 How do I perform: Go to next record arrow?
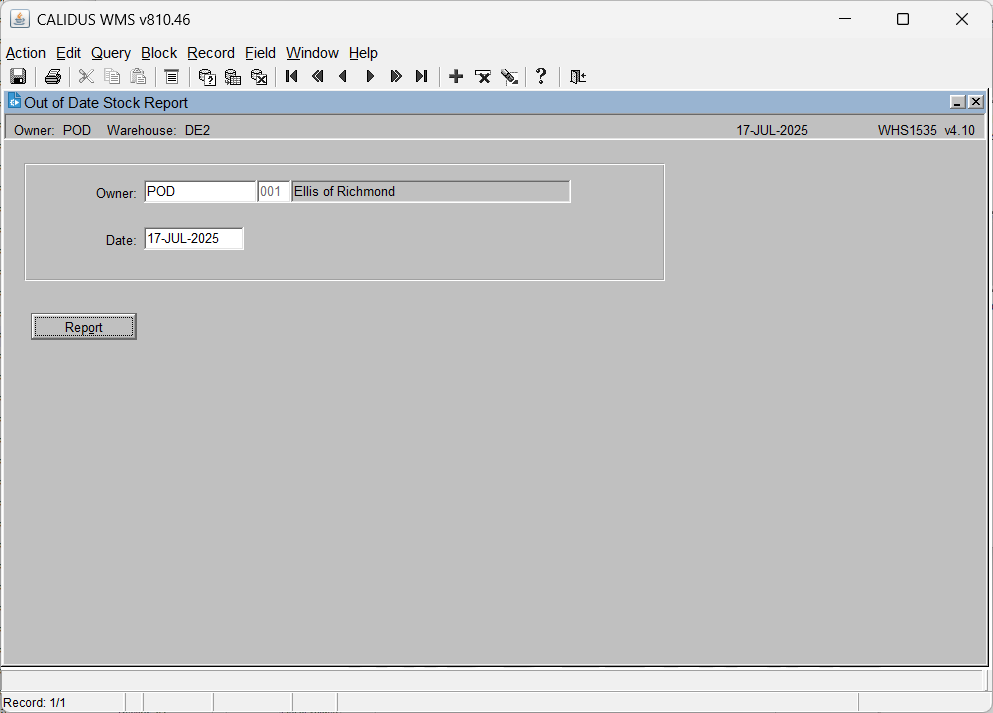click(370, 77)
